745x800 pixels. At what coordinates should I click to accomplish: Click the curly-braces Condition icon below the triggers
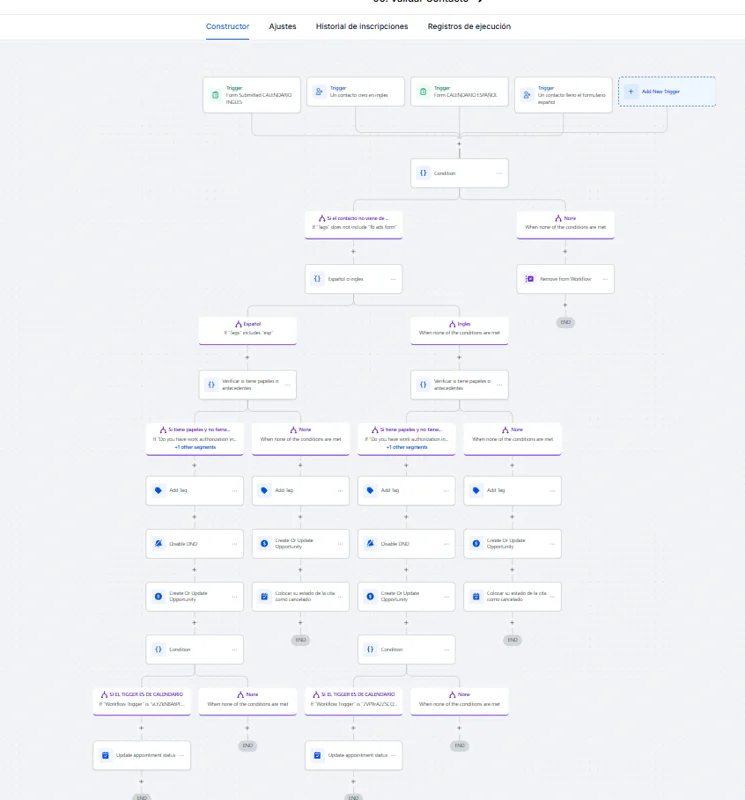425,172
